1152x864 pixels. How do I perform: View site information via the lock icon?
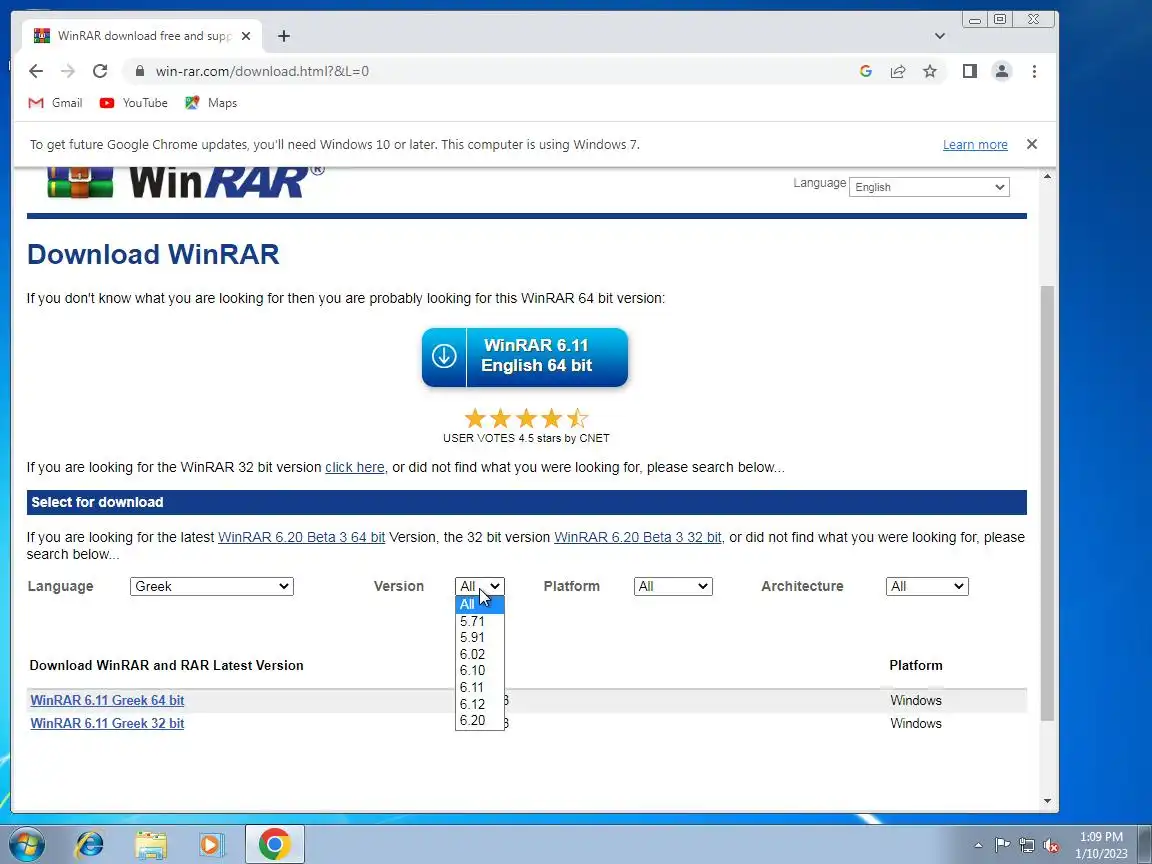[x=140, y=71]
